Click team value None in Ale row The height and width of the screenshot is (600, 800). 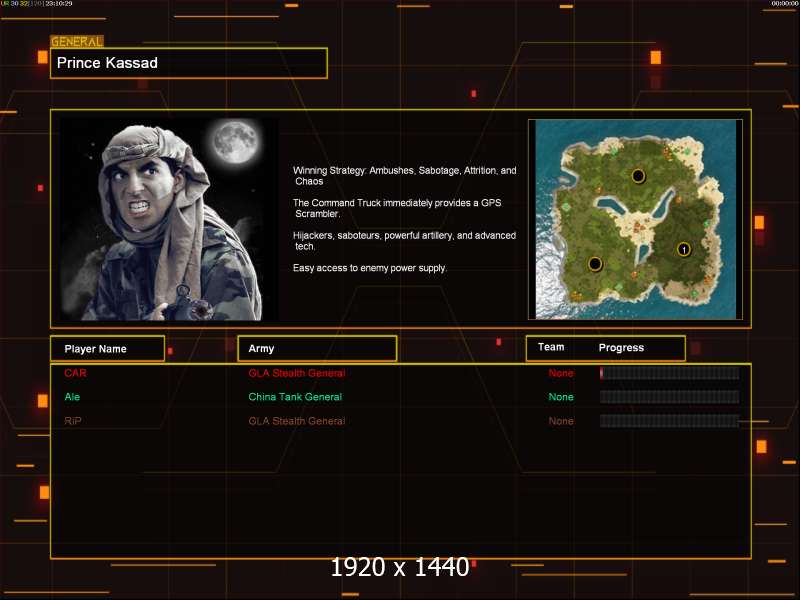[x=561, y=397]
